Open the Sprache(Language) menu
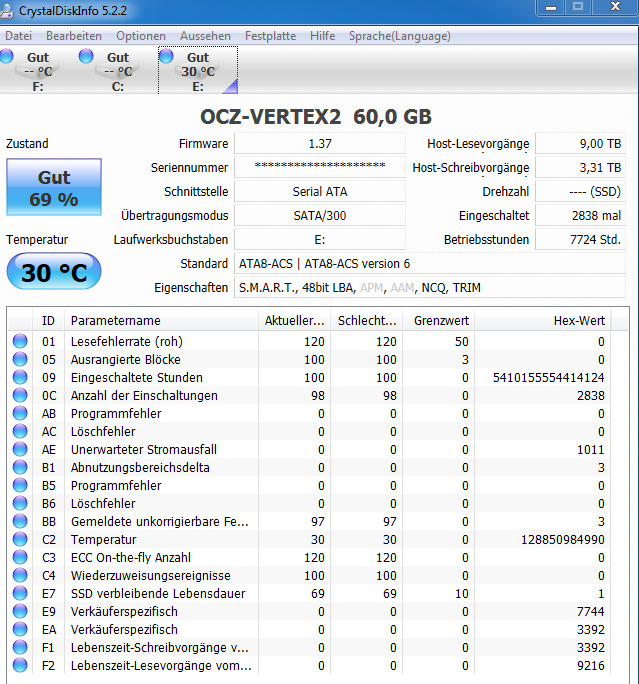 pos(400,36)
